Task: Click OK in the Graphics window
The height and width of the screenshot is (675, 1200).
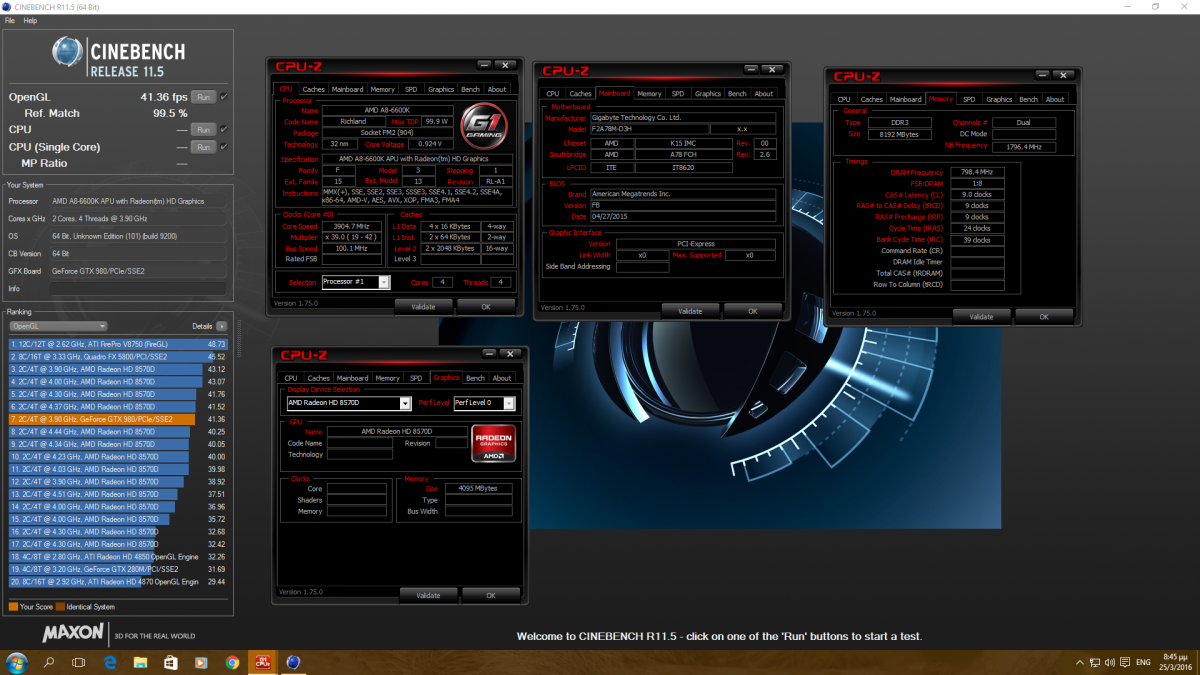Action: [491, 594]
